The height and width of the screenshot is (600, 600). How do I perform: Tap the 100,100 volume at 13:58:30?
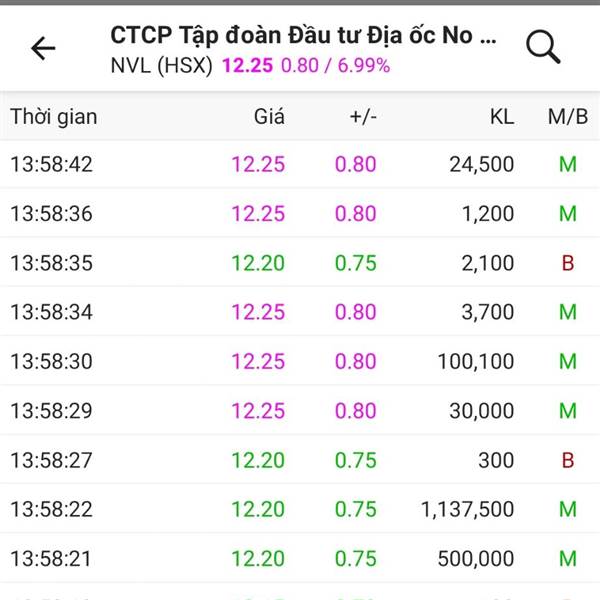[x=476, y=361]
